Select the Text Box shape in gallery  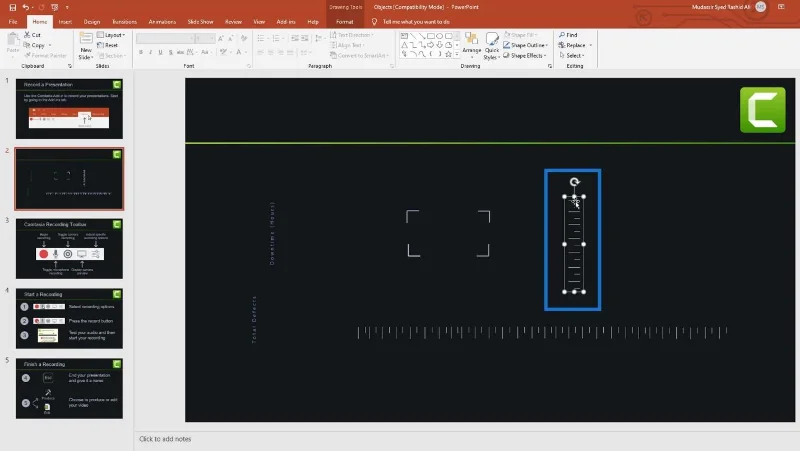click(x=404, y=36)
